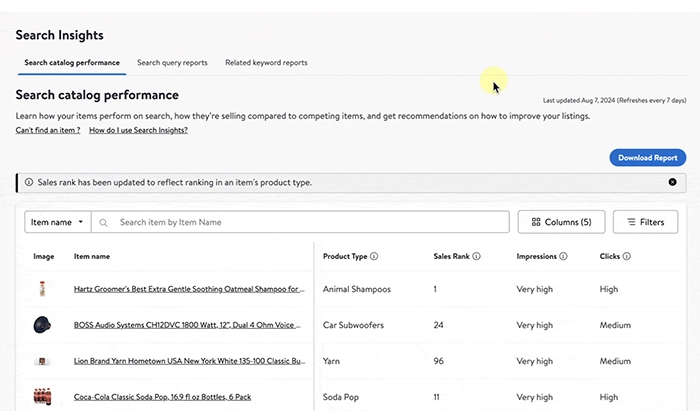
Task: Switch to Search query reports tab
Action: click(172, 63)
